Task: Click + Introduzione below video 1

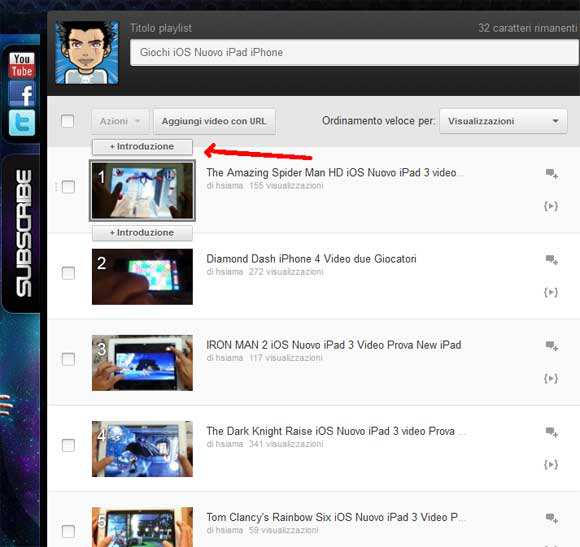Action: tap(142, 233)
